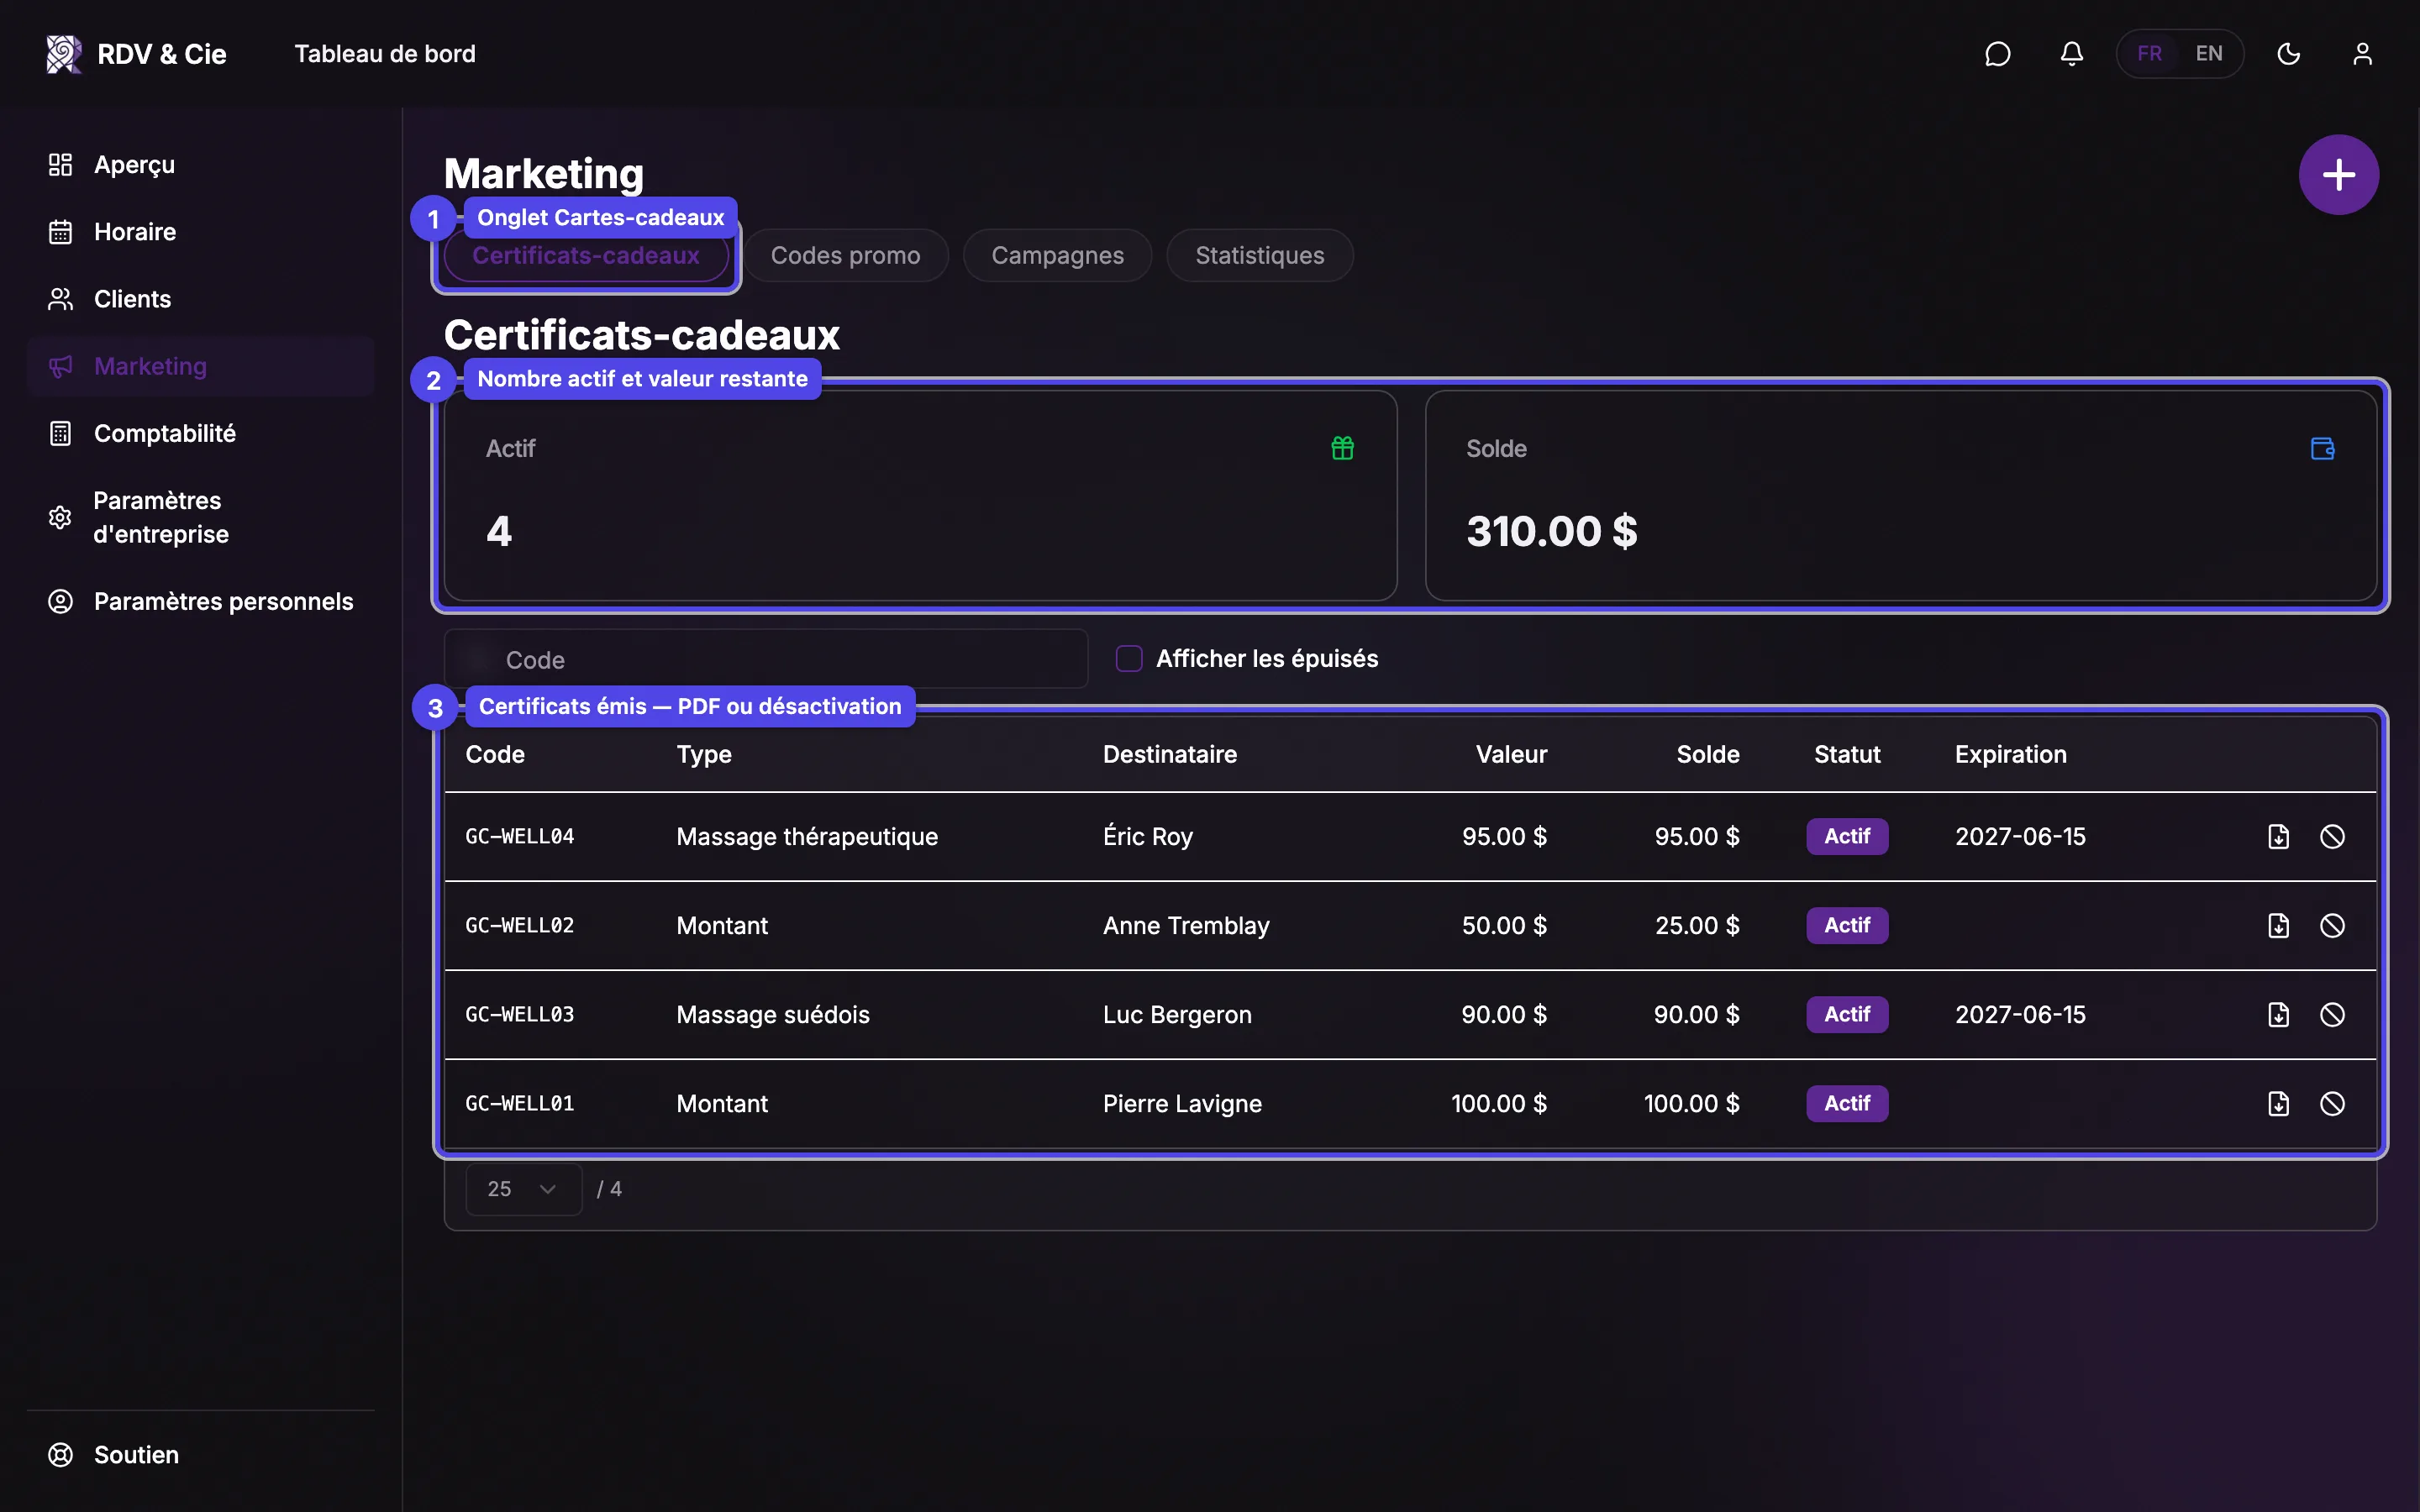Open Soutien support link
Viewport: 2420px width, 1512px height.
pyautogui.click(x=200, y=1455)
